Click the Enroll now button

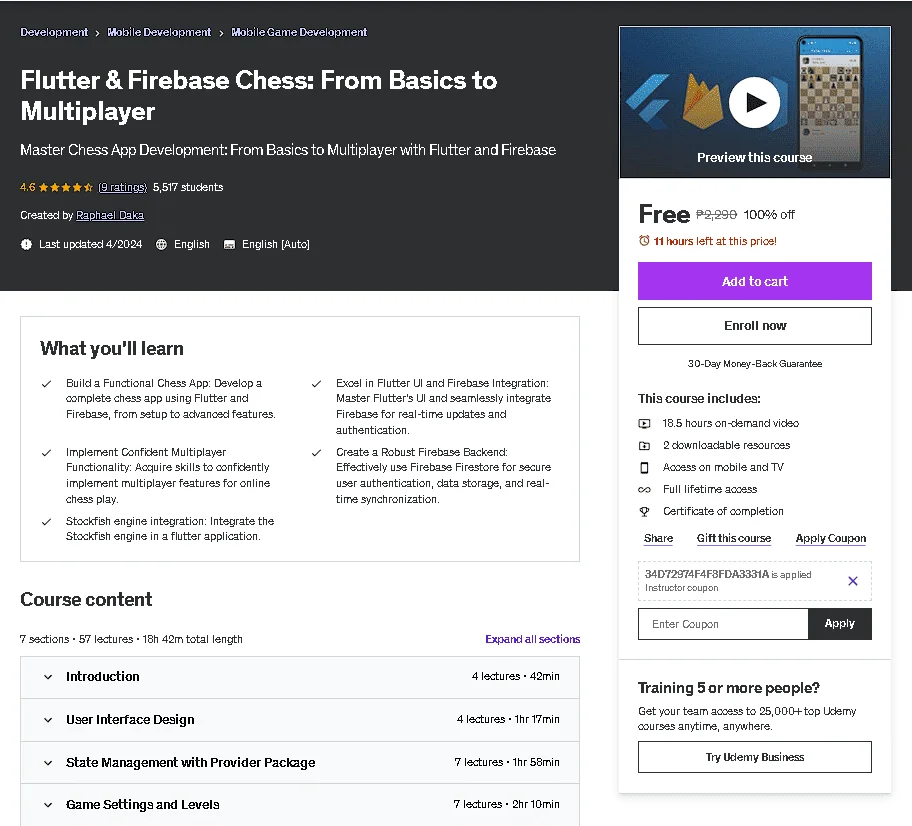tap(754, 326)
